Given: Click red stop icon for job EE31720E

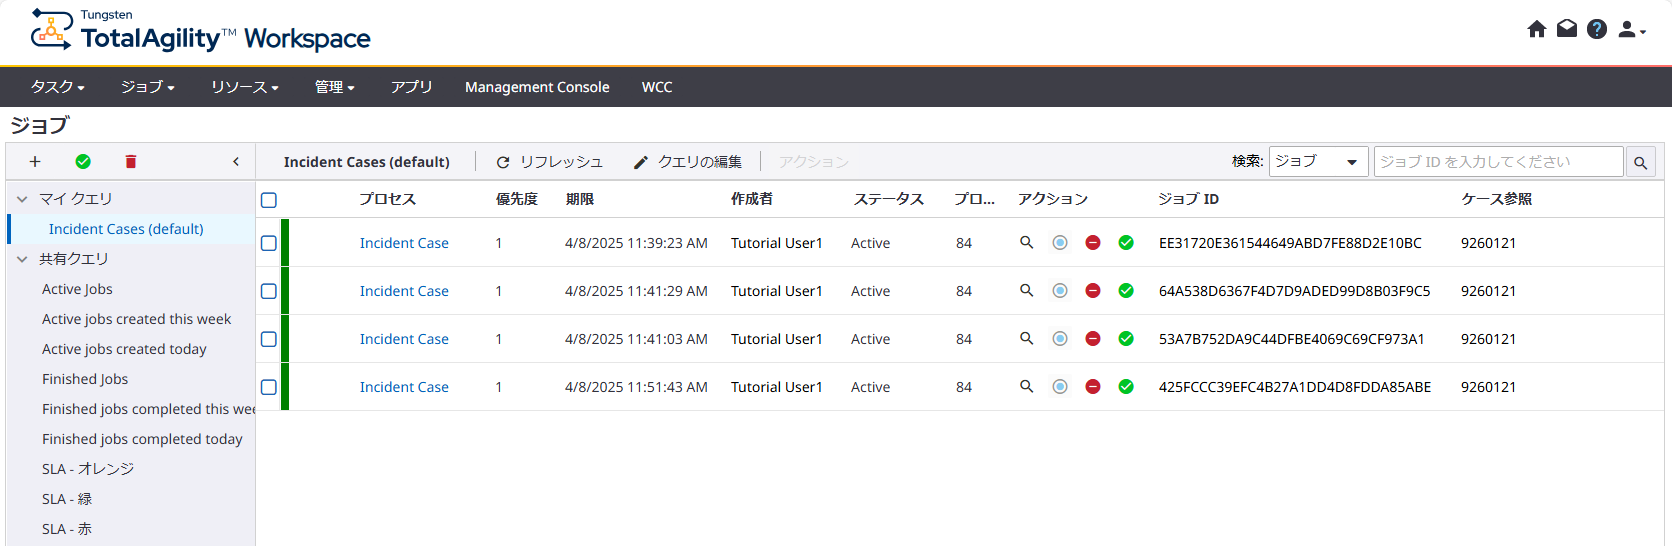Looking at the screenshot, I should [1093, 242].
